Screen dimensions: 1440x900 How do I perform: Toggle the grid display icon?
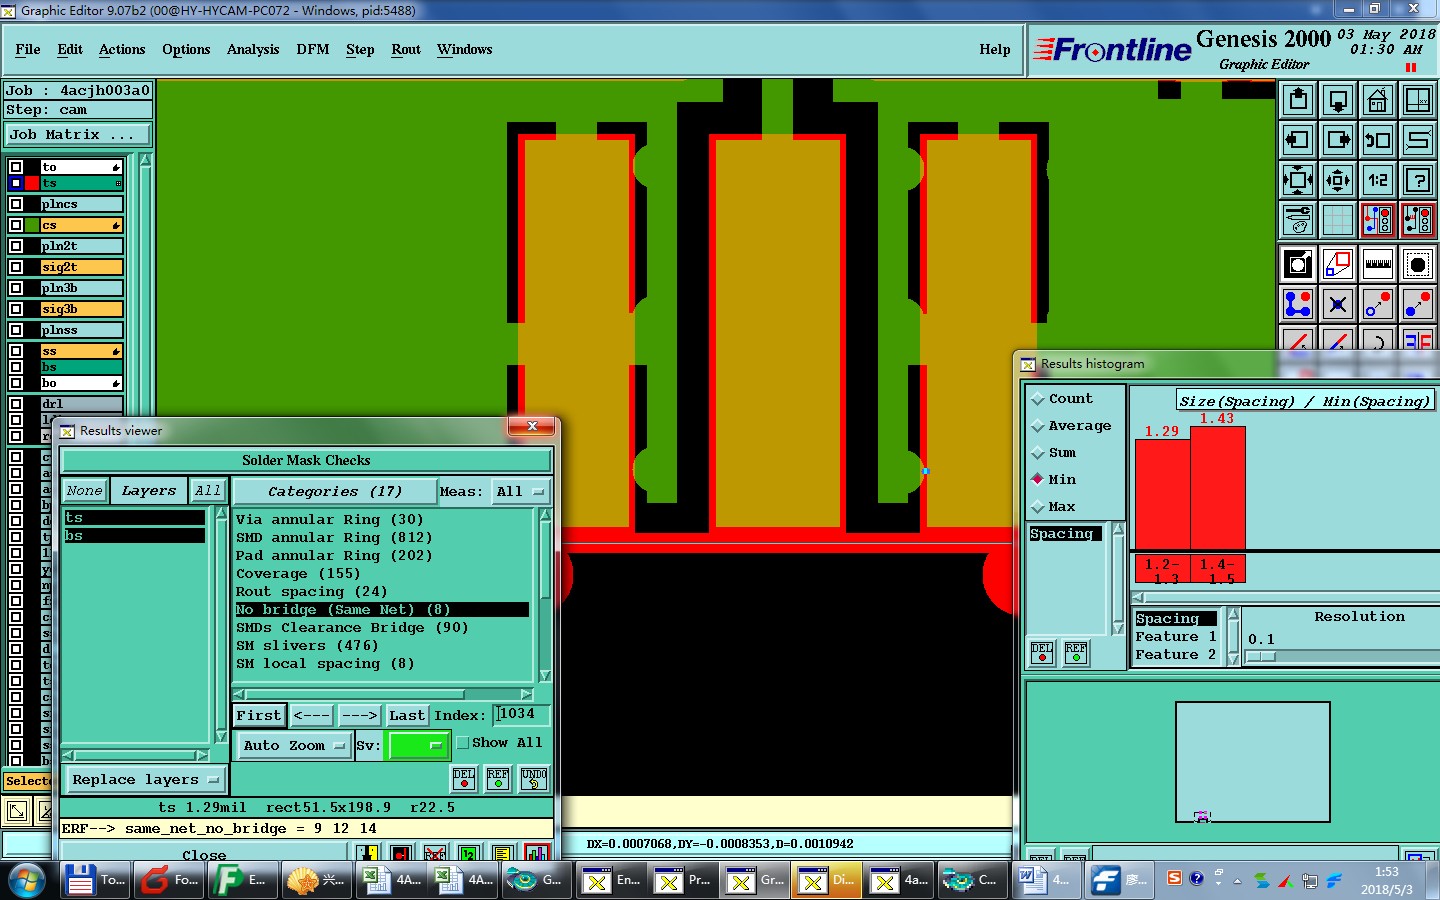pyautogui.click(x=1338, y=220)
